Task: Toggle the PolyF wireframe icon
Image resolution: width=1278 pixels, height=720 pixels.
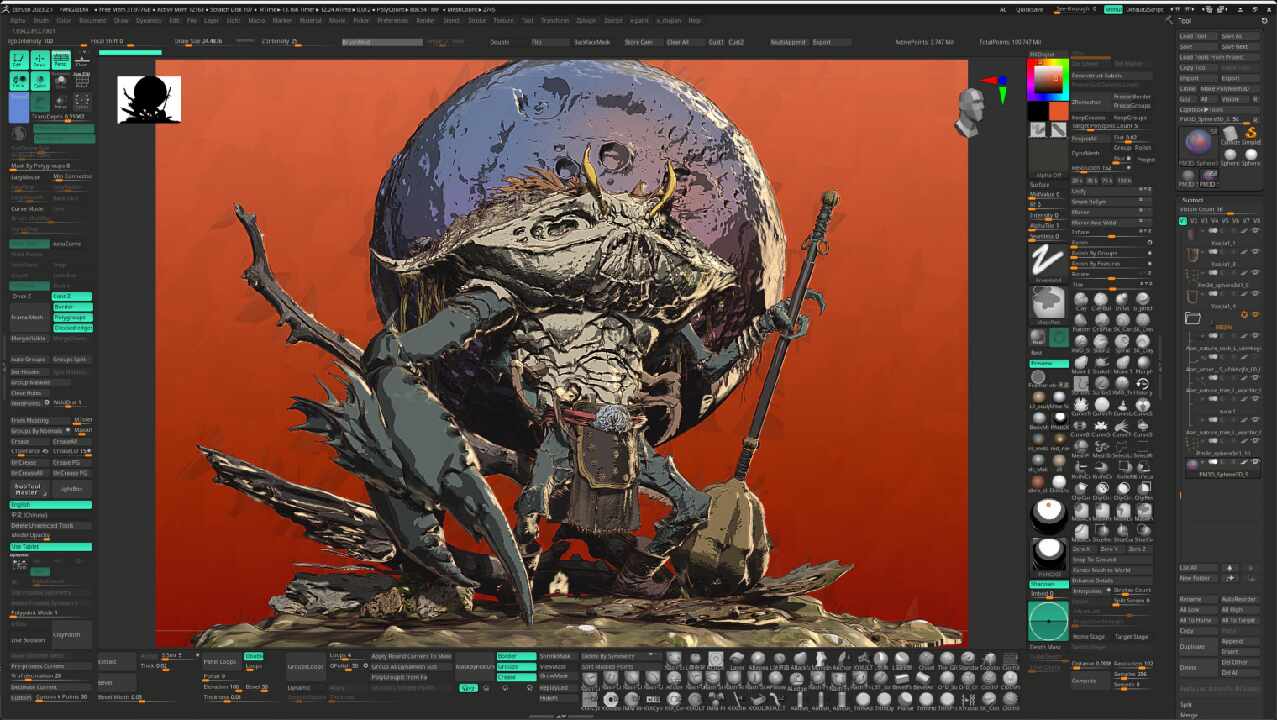Action: click(82, 82)
